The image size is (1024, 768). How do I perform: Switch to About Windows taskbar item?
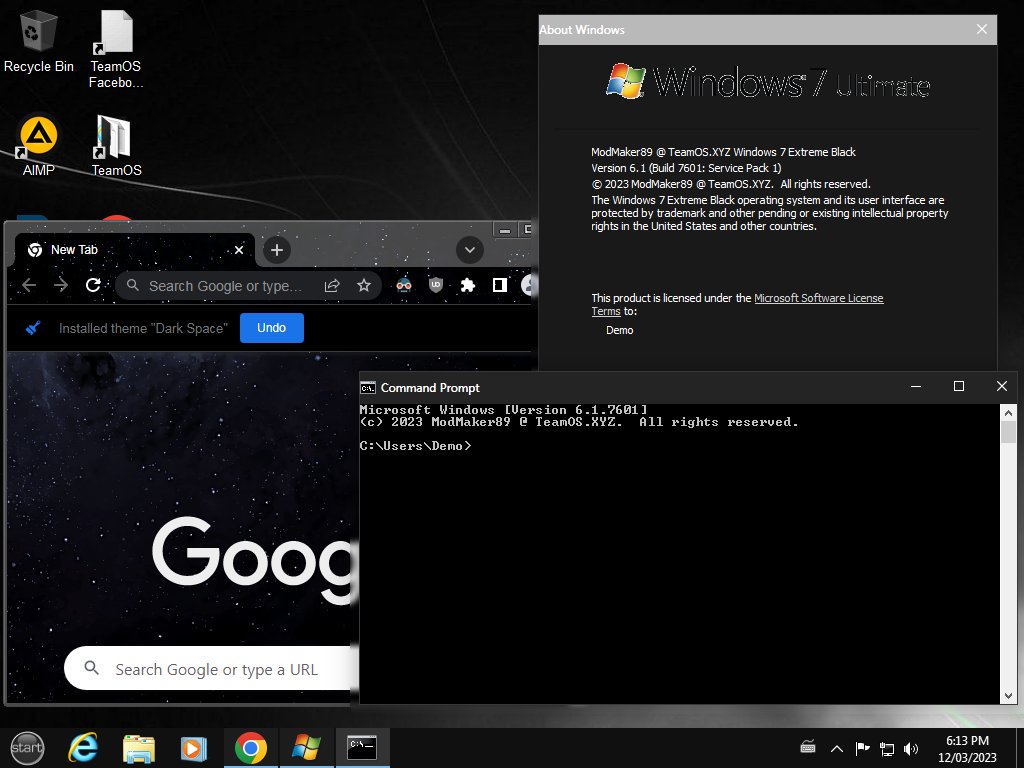pos(306,748)
